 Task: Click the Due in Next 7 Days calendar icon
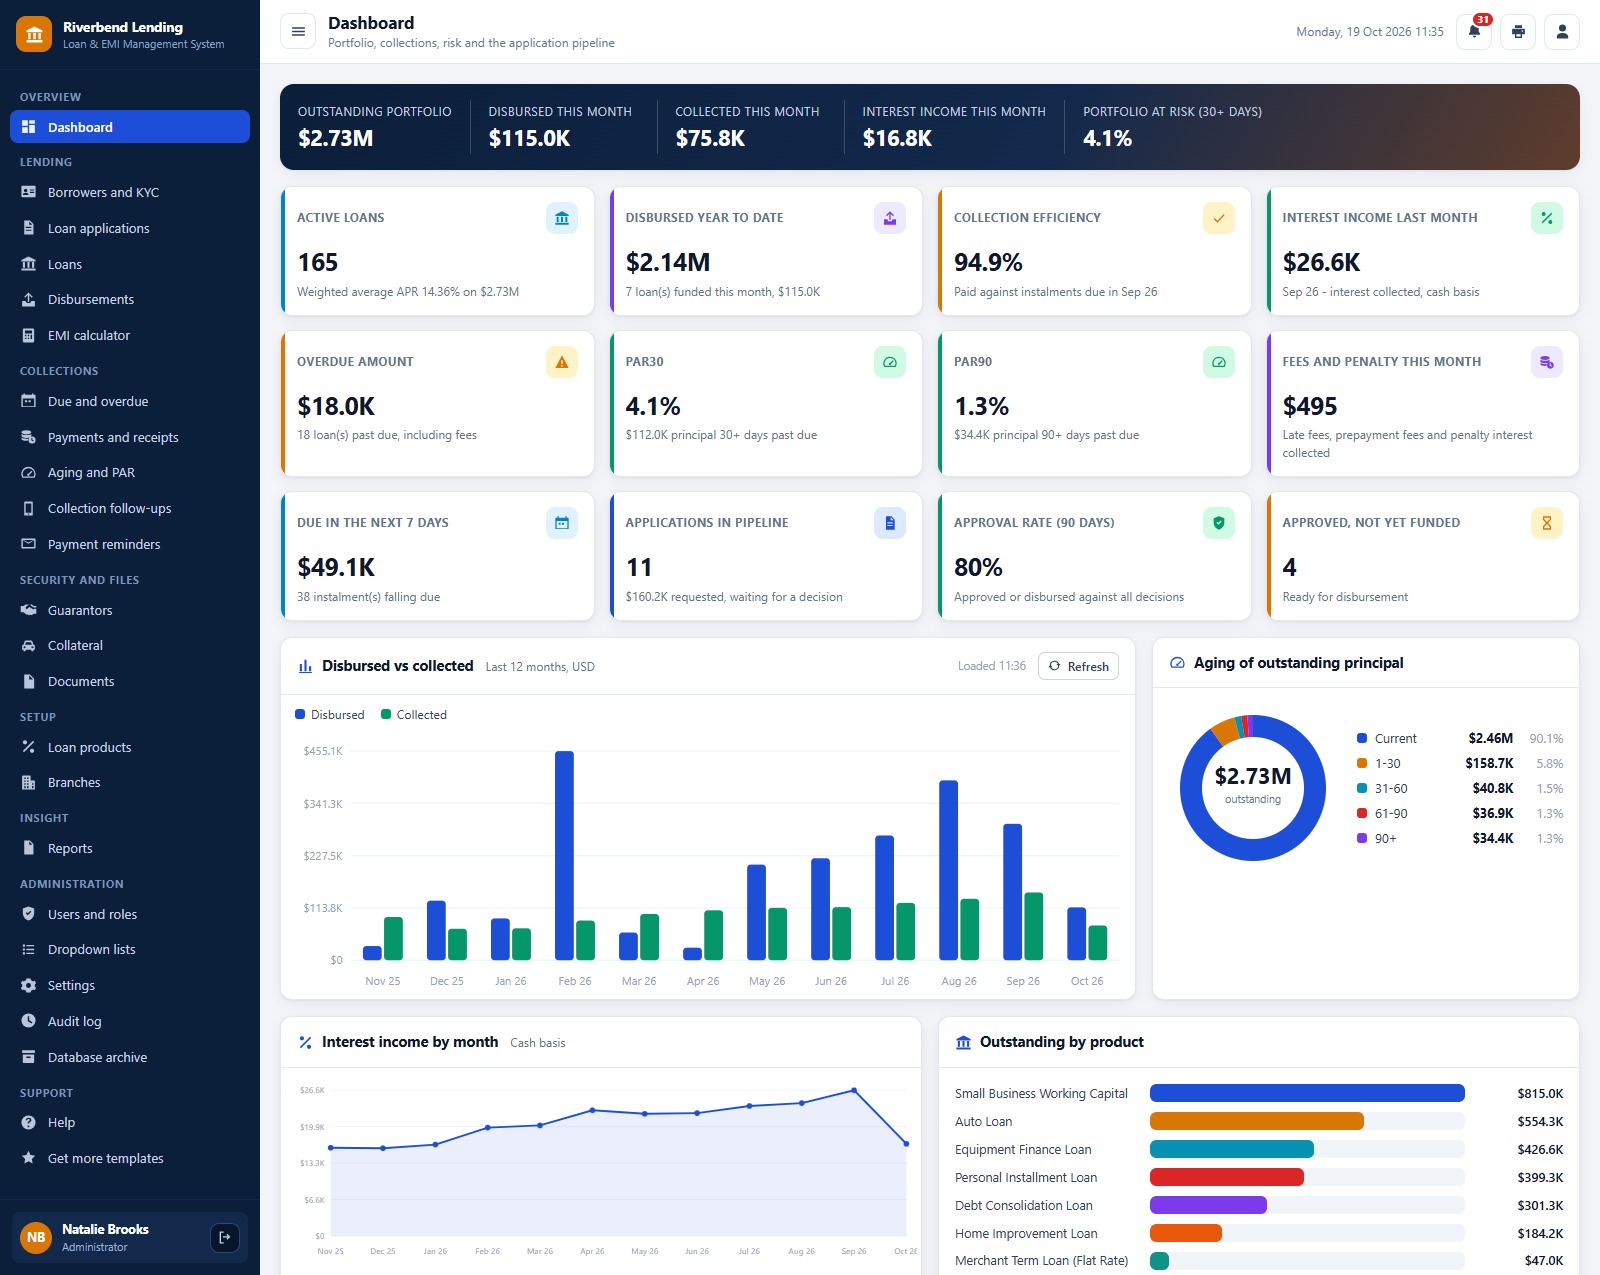tap(562, 523)
